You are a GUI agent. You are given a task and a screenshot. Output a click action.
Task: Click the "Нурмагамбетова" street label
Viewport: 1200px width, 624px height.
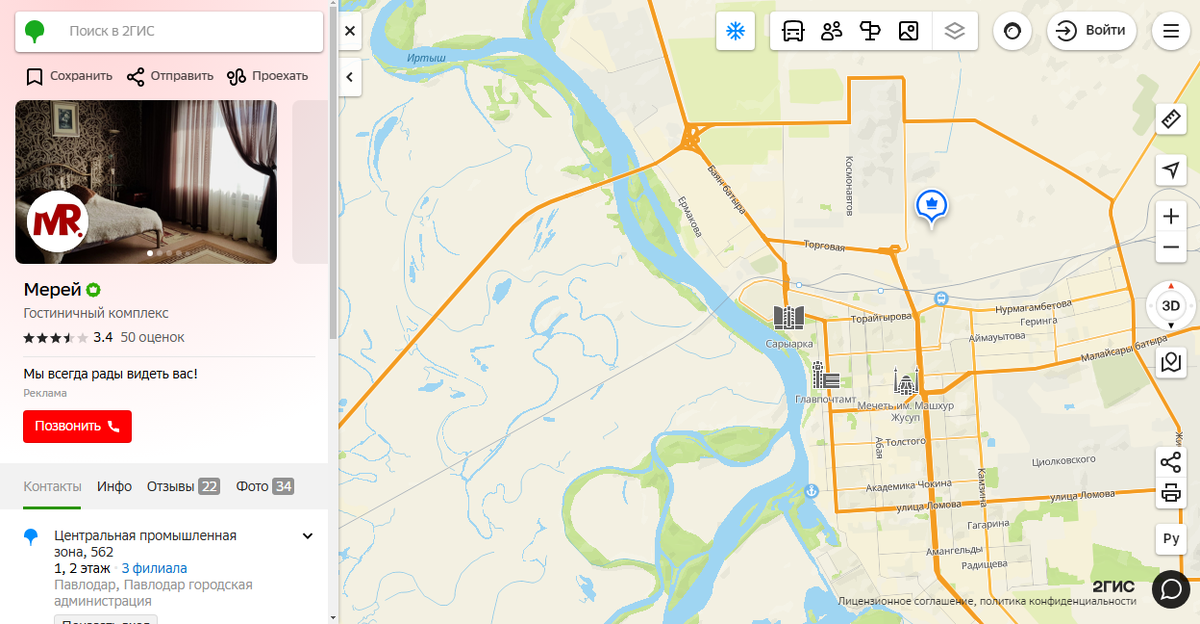(x=1034, y=305)
